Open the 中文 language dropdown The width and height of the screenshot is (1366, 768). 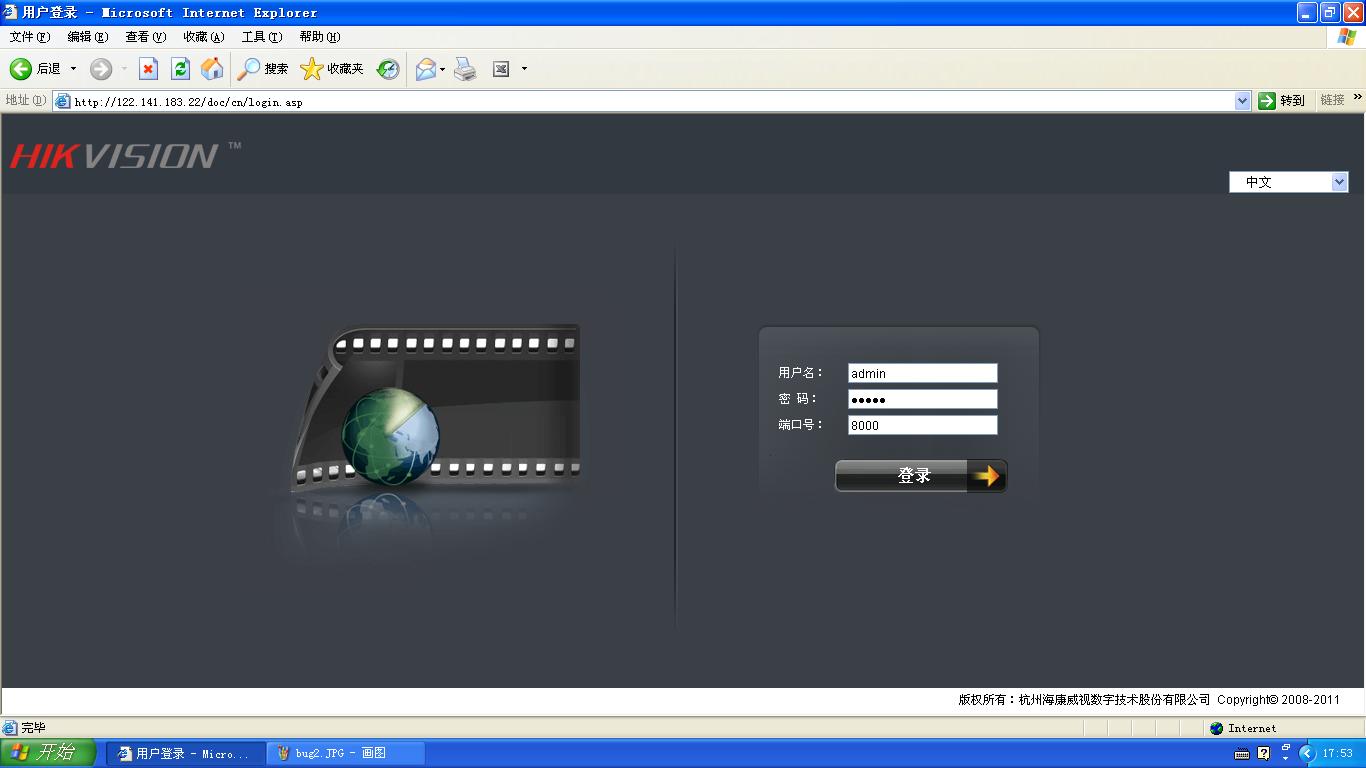point(1289,182)
